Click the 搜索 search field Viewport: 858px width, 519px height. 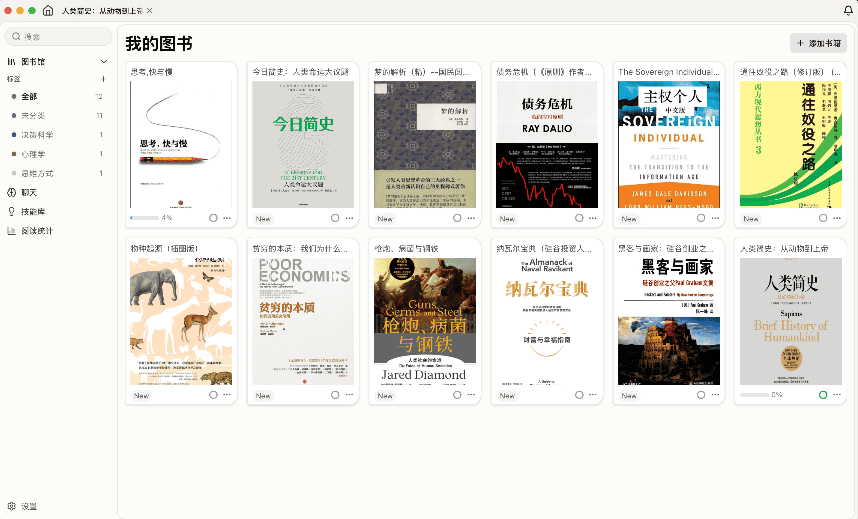tap(60, 36)
